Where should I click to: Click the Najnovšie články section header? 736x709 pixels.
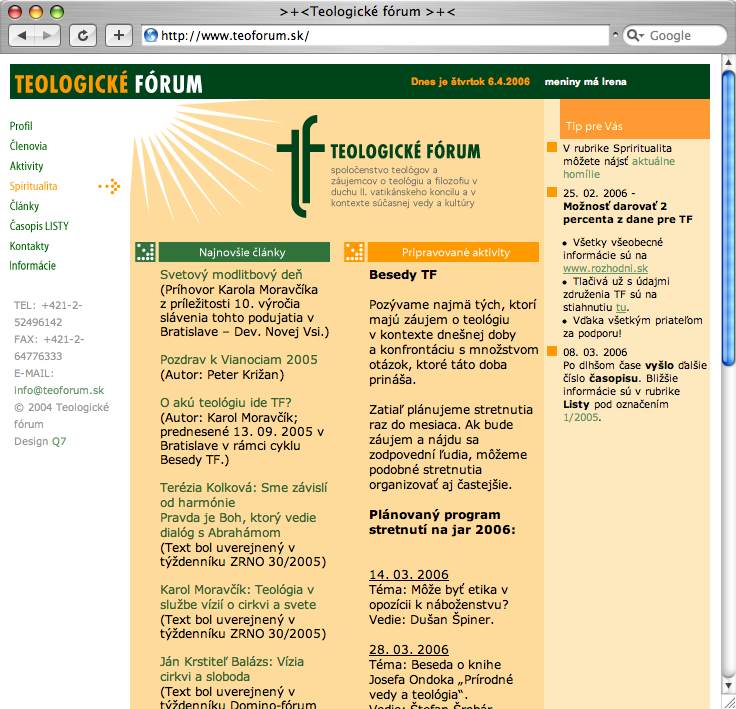coord(244,252)
